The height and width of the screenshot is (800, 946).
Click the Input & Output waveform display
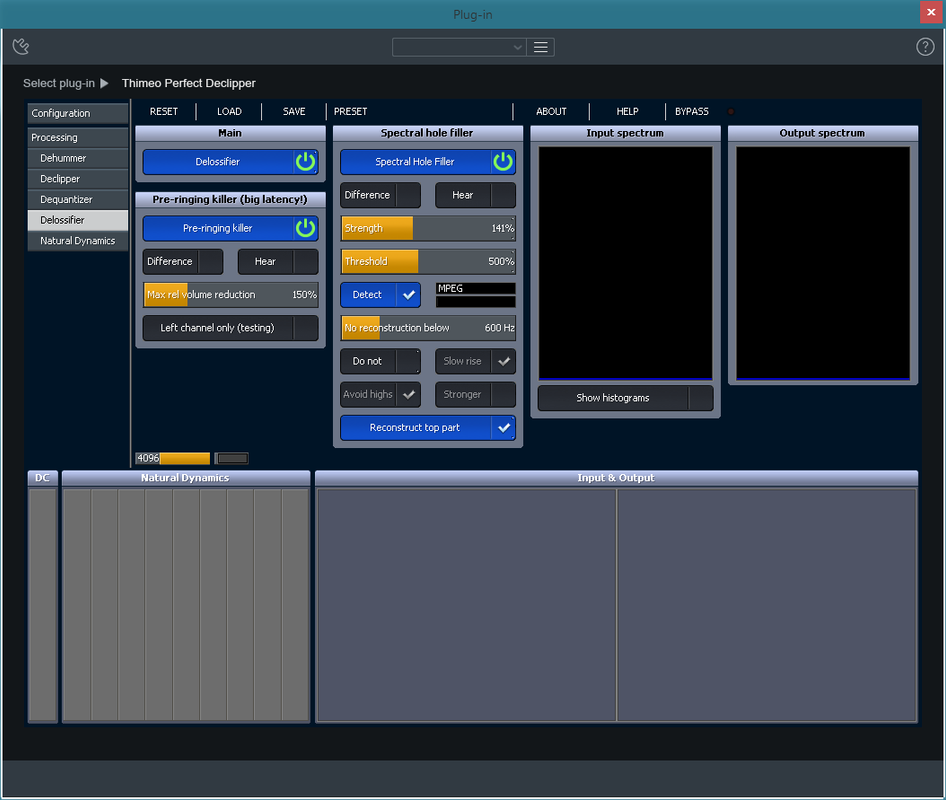[x=616, y=605]
